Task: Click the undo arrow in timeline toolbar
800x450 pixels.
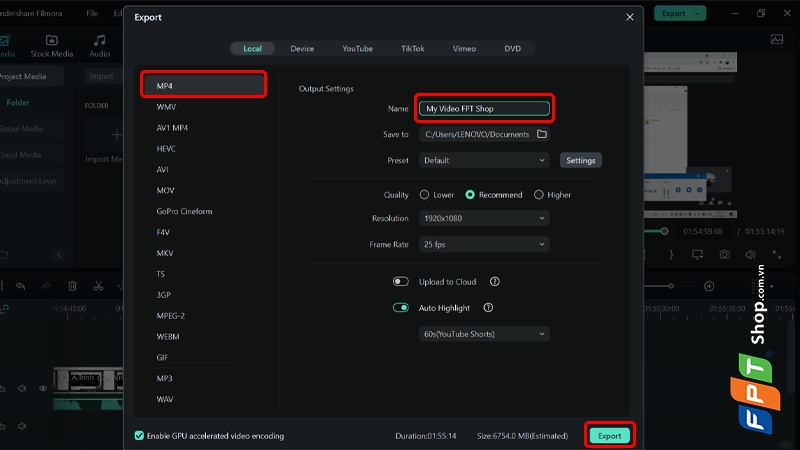Action: (x=20, y=286)
